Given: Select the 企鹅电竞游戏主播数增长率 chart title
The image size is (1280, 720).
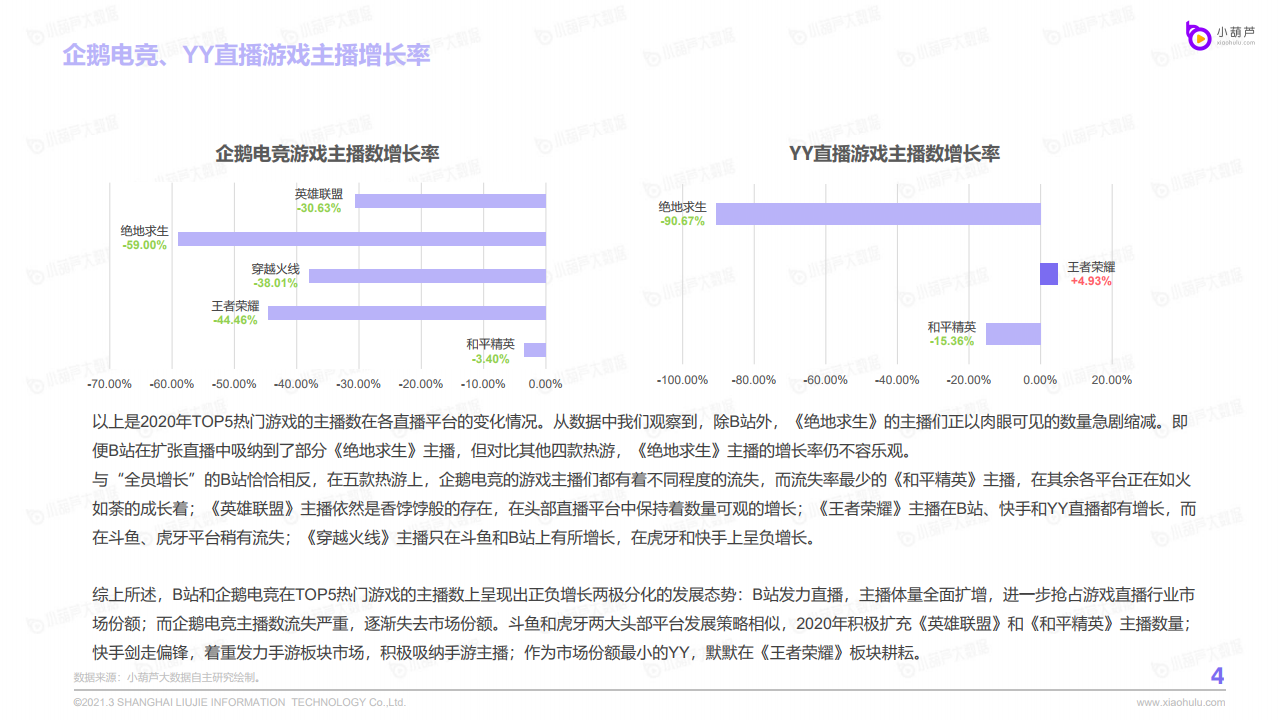Looking at the screenshot, I should (x=327, y=154).
